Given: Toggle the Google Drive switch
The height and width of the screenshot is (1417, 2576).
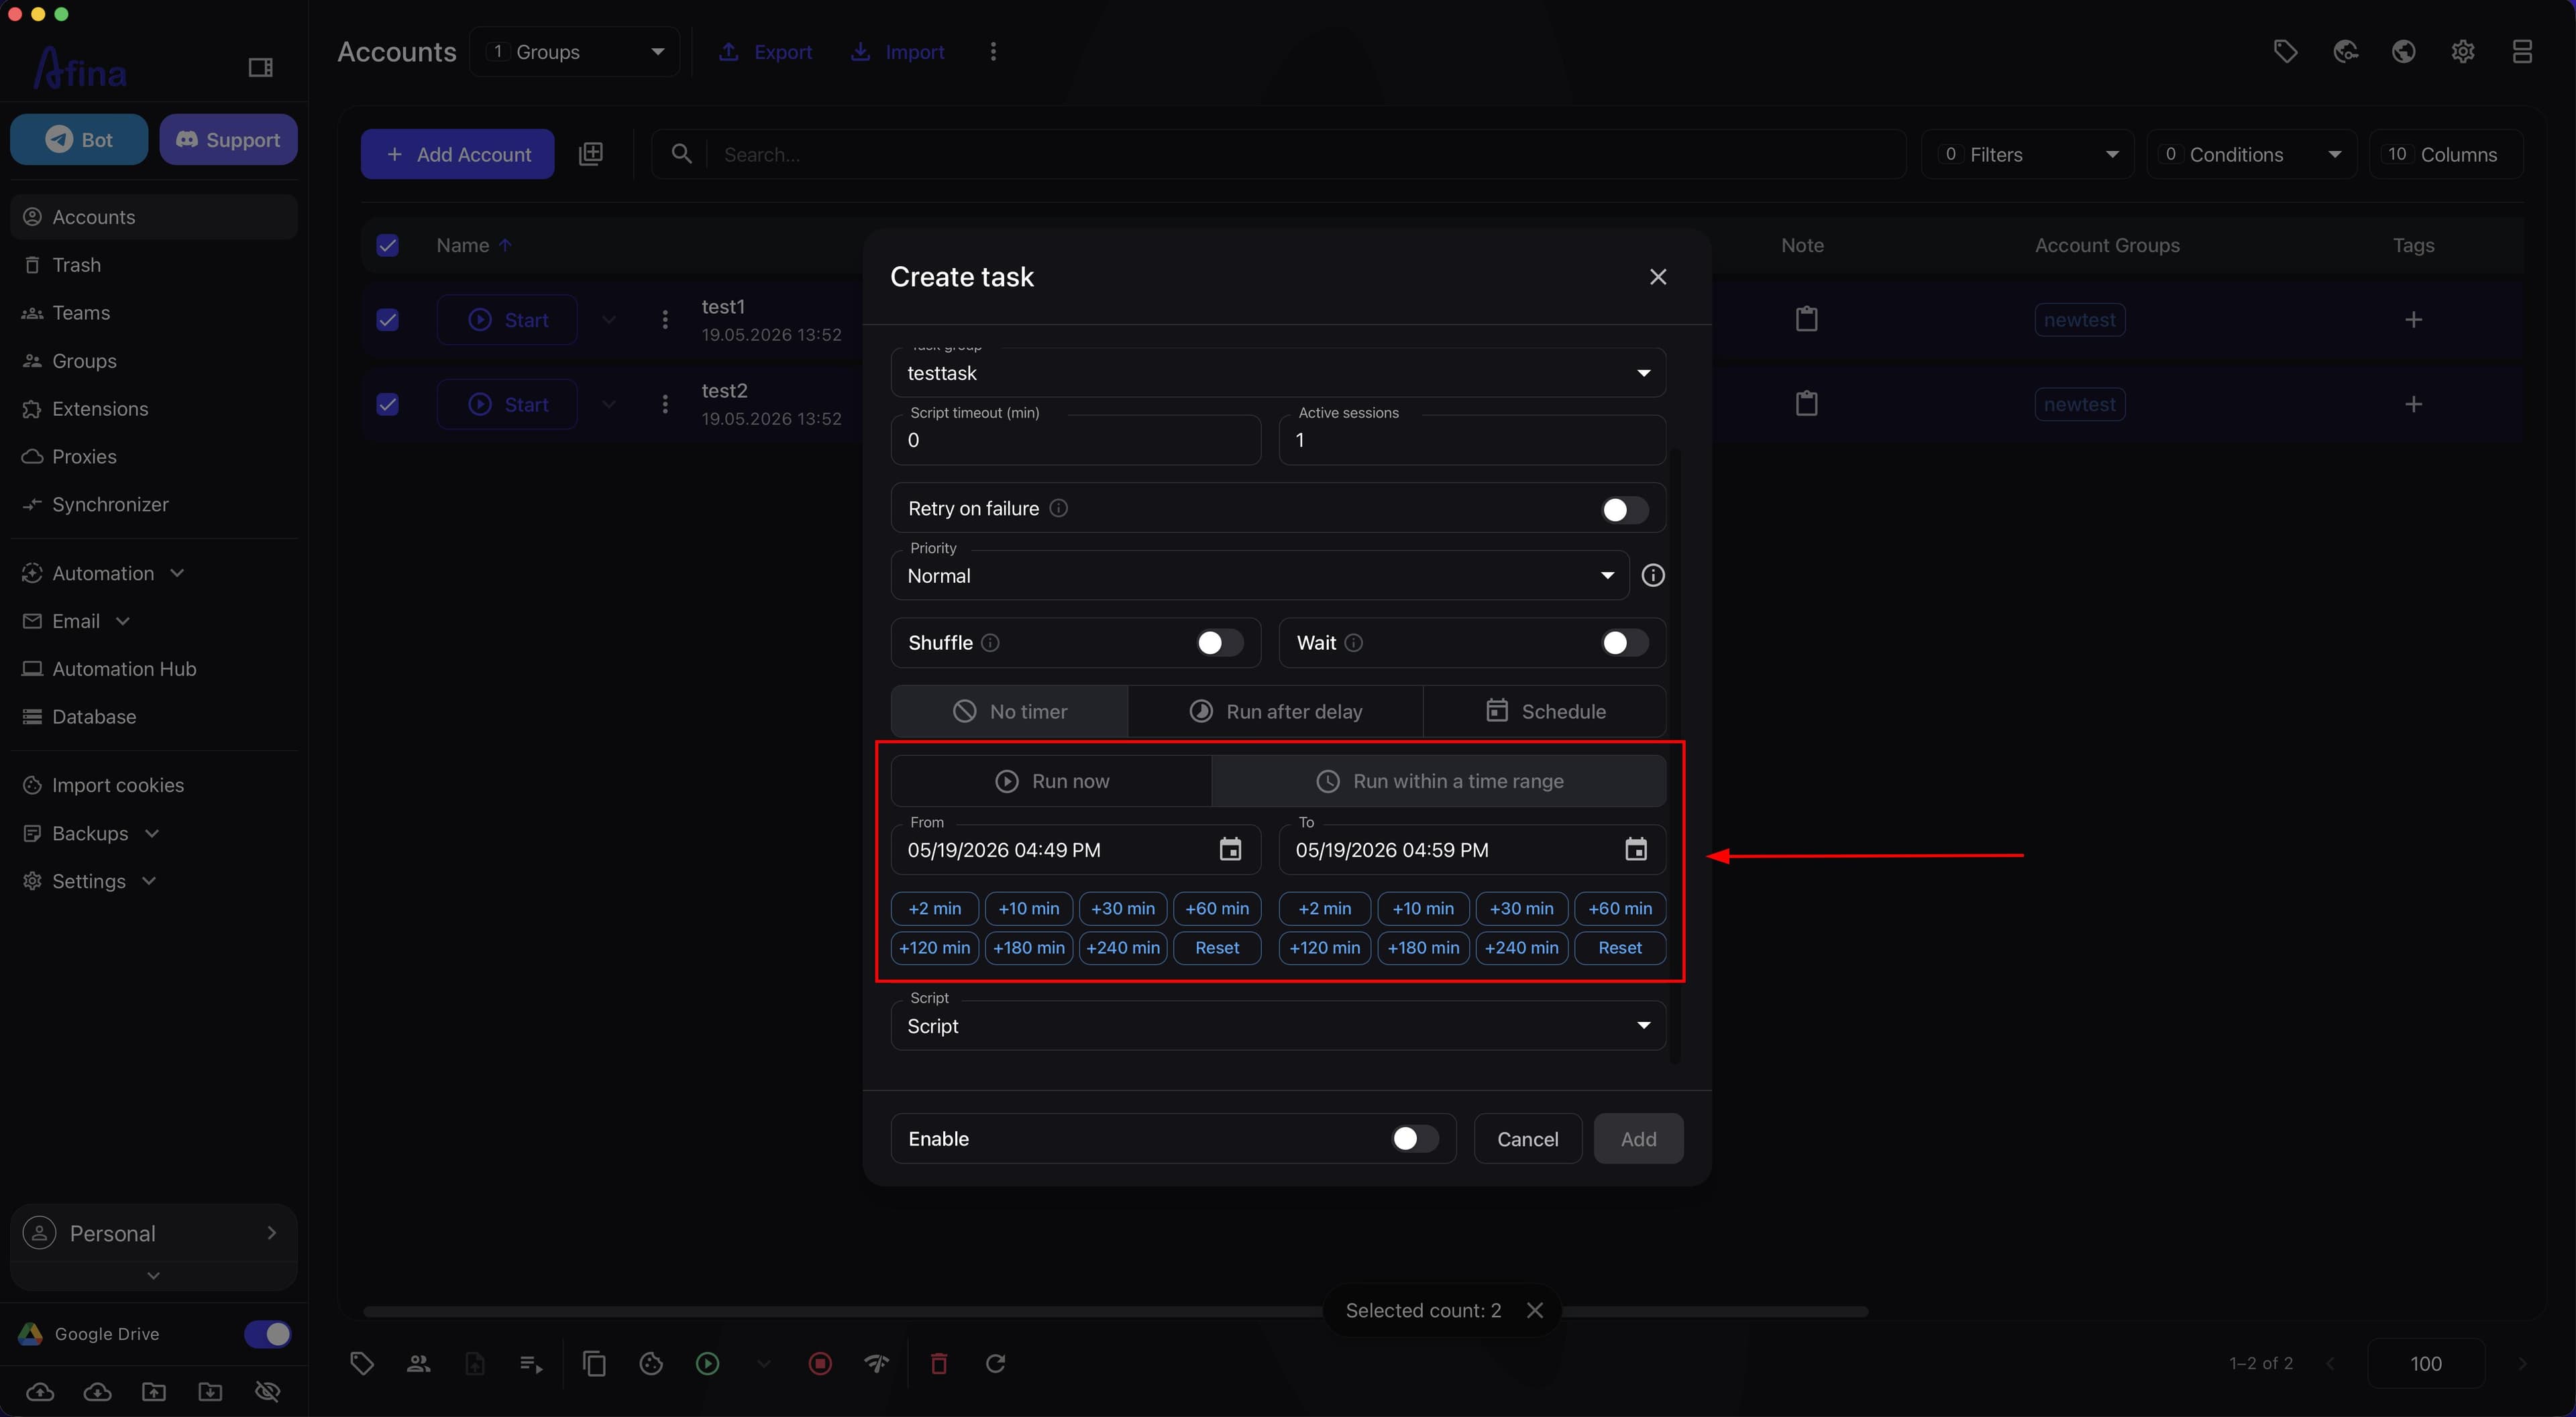Looking at the screenshot, I should [267, 1333].
